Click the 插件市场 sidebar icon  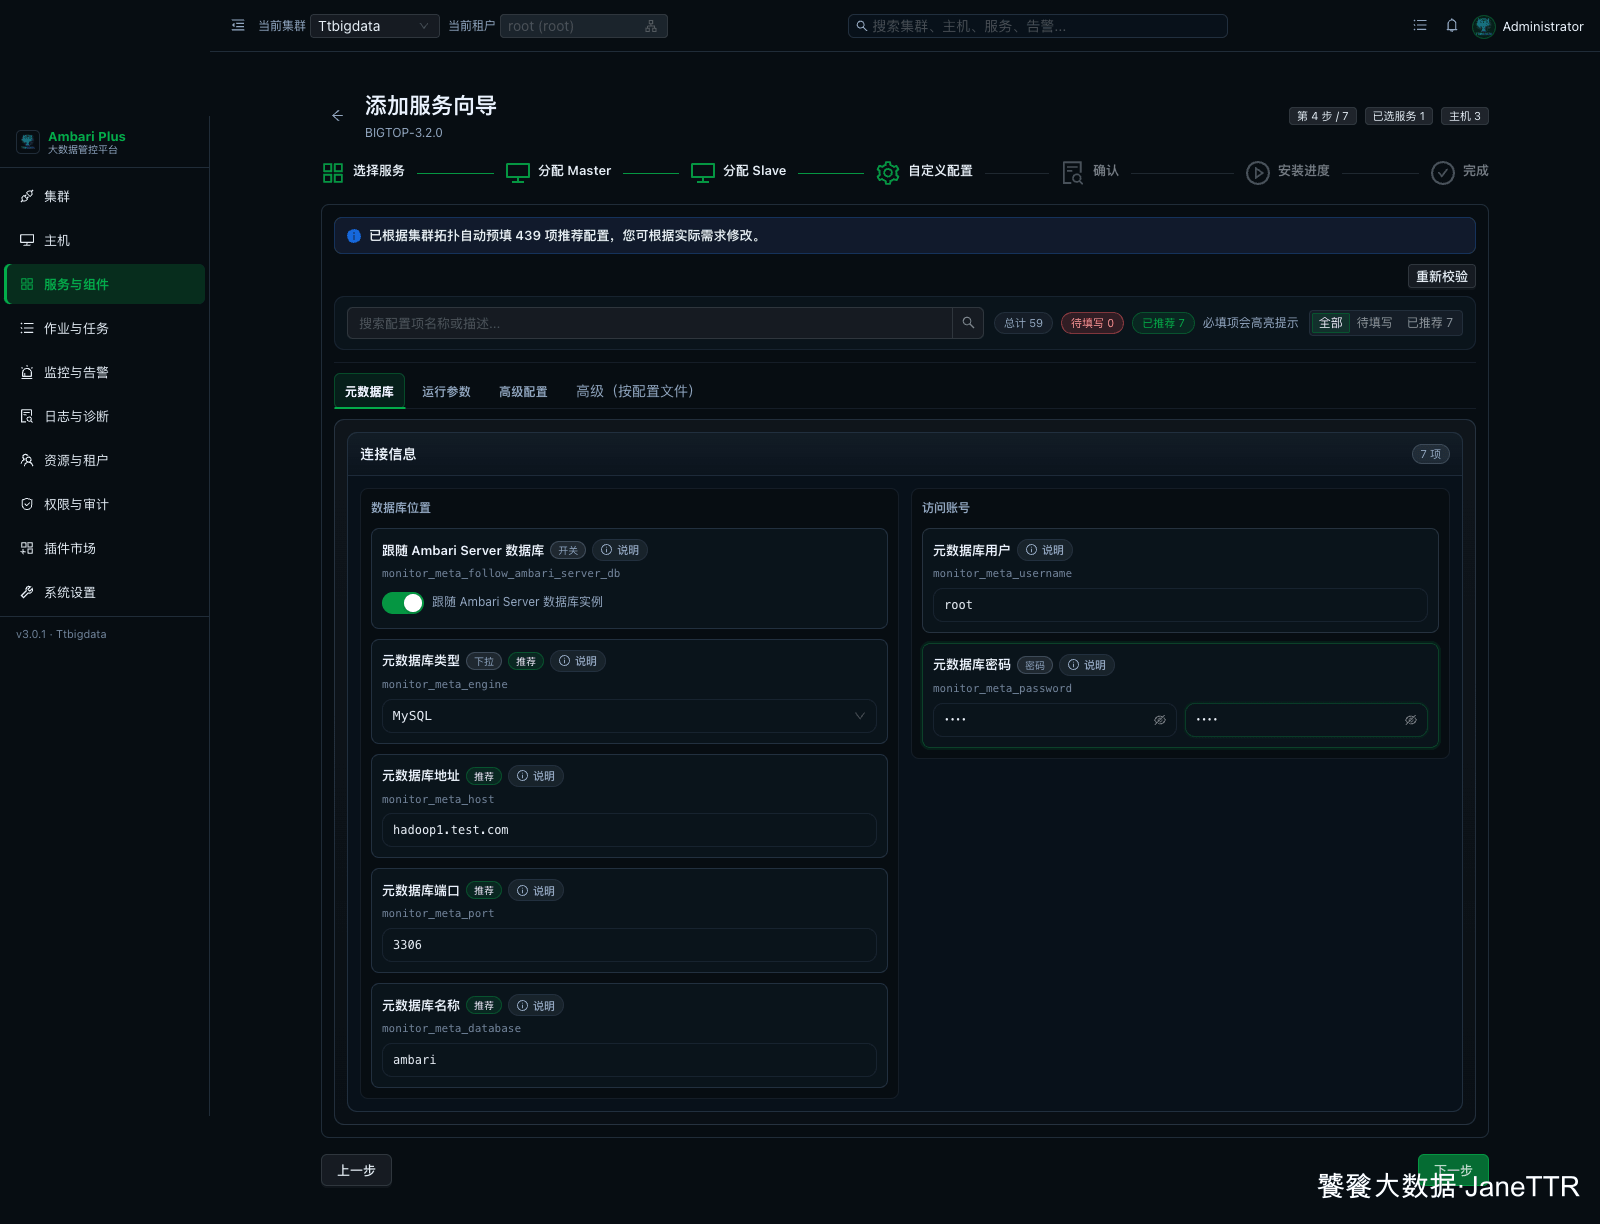point(27,548)
